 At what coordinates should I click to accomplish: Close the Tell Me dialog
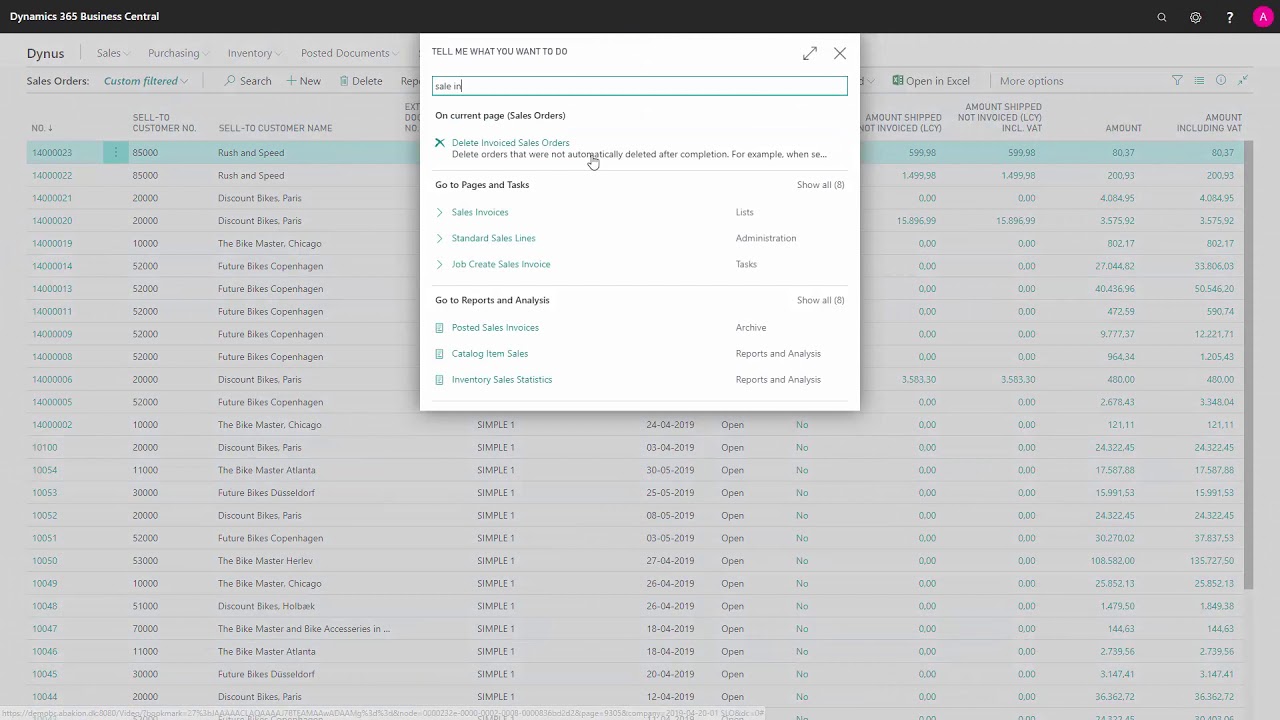pyautogui.click(x=840, y=53)
